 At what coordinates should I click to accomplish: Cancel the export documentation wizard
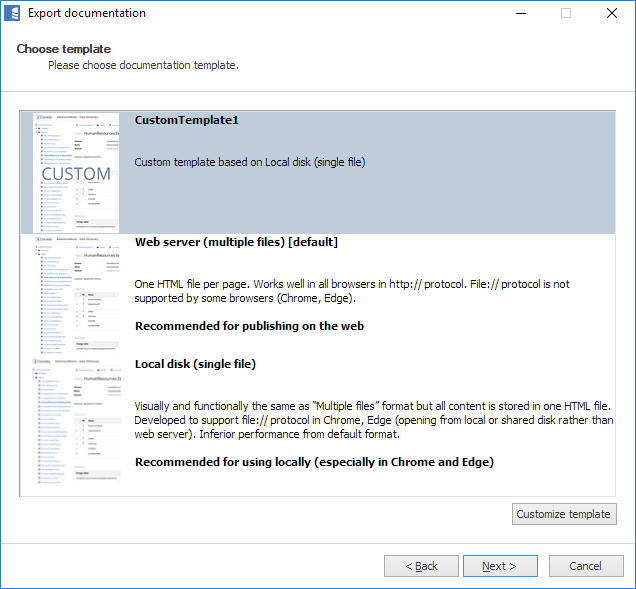(585, 566)
